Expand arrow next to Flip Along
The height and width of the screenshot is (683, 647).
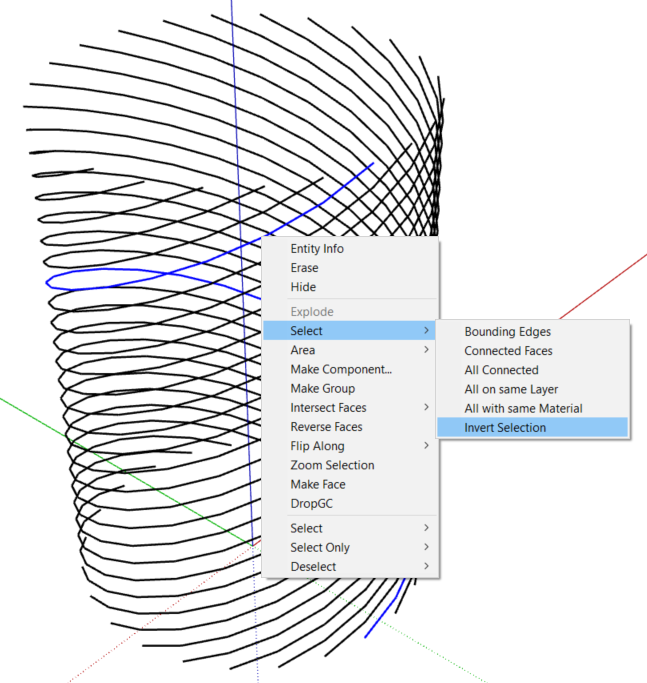coord(427,445)
